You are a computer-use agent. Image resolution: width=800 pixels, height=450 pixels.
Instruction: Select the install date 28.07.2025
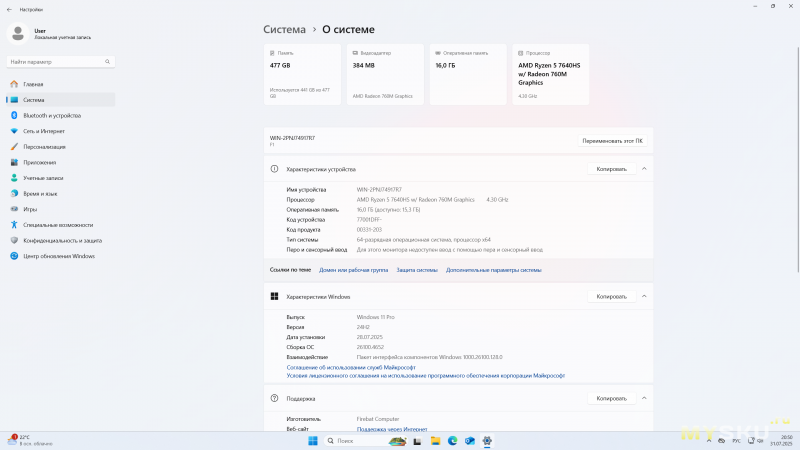click(x=369, y=337)
